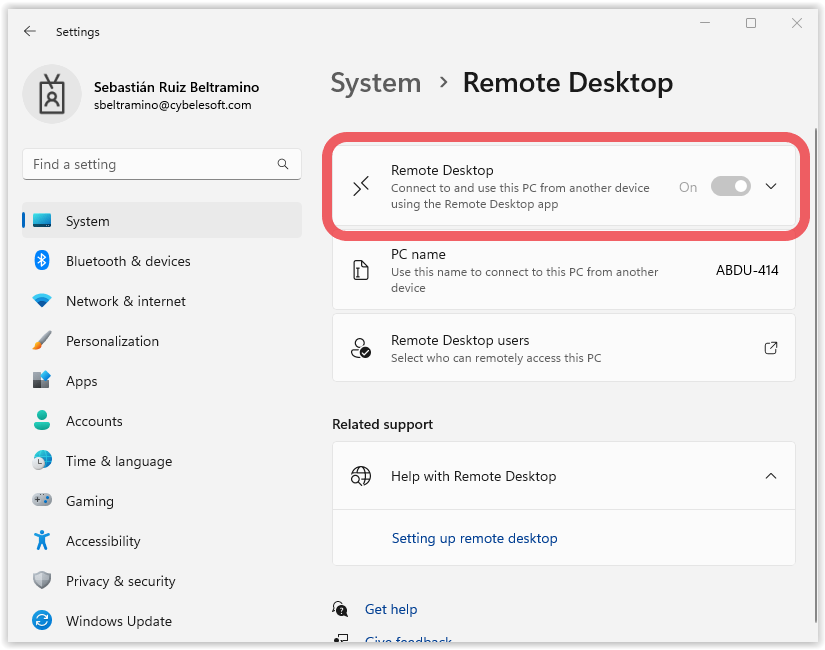Click the Find a setting search box
The height and width of the screenshot is (650, 825).
[x=162, y=163]
